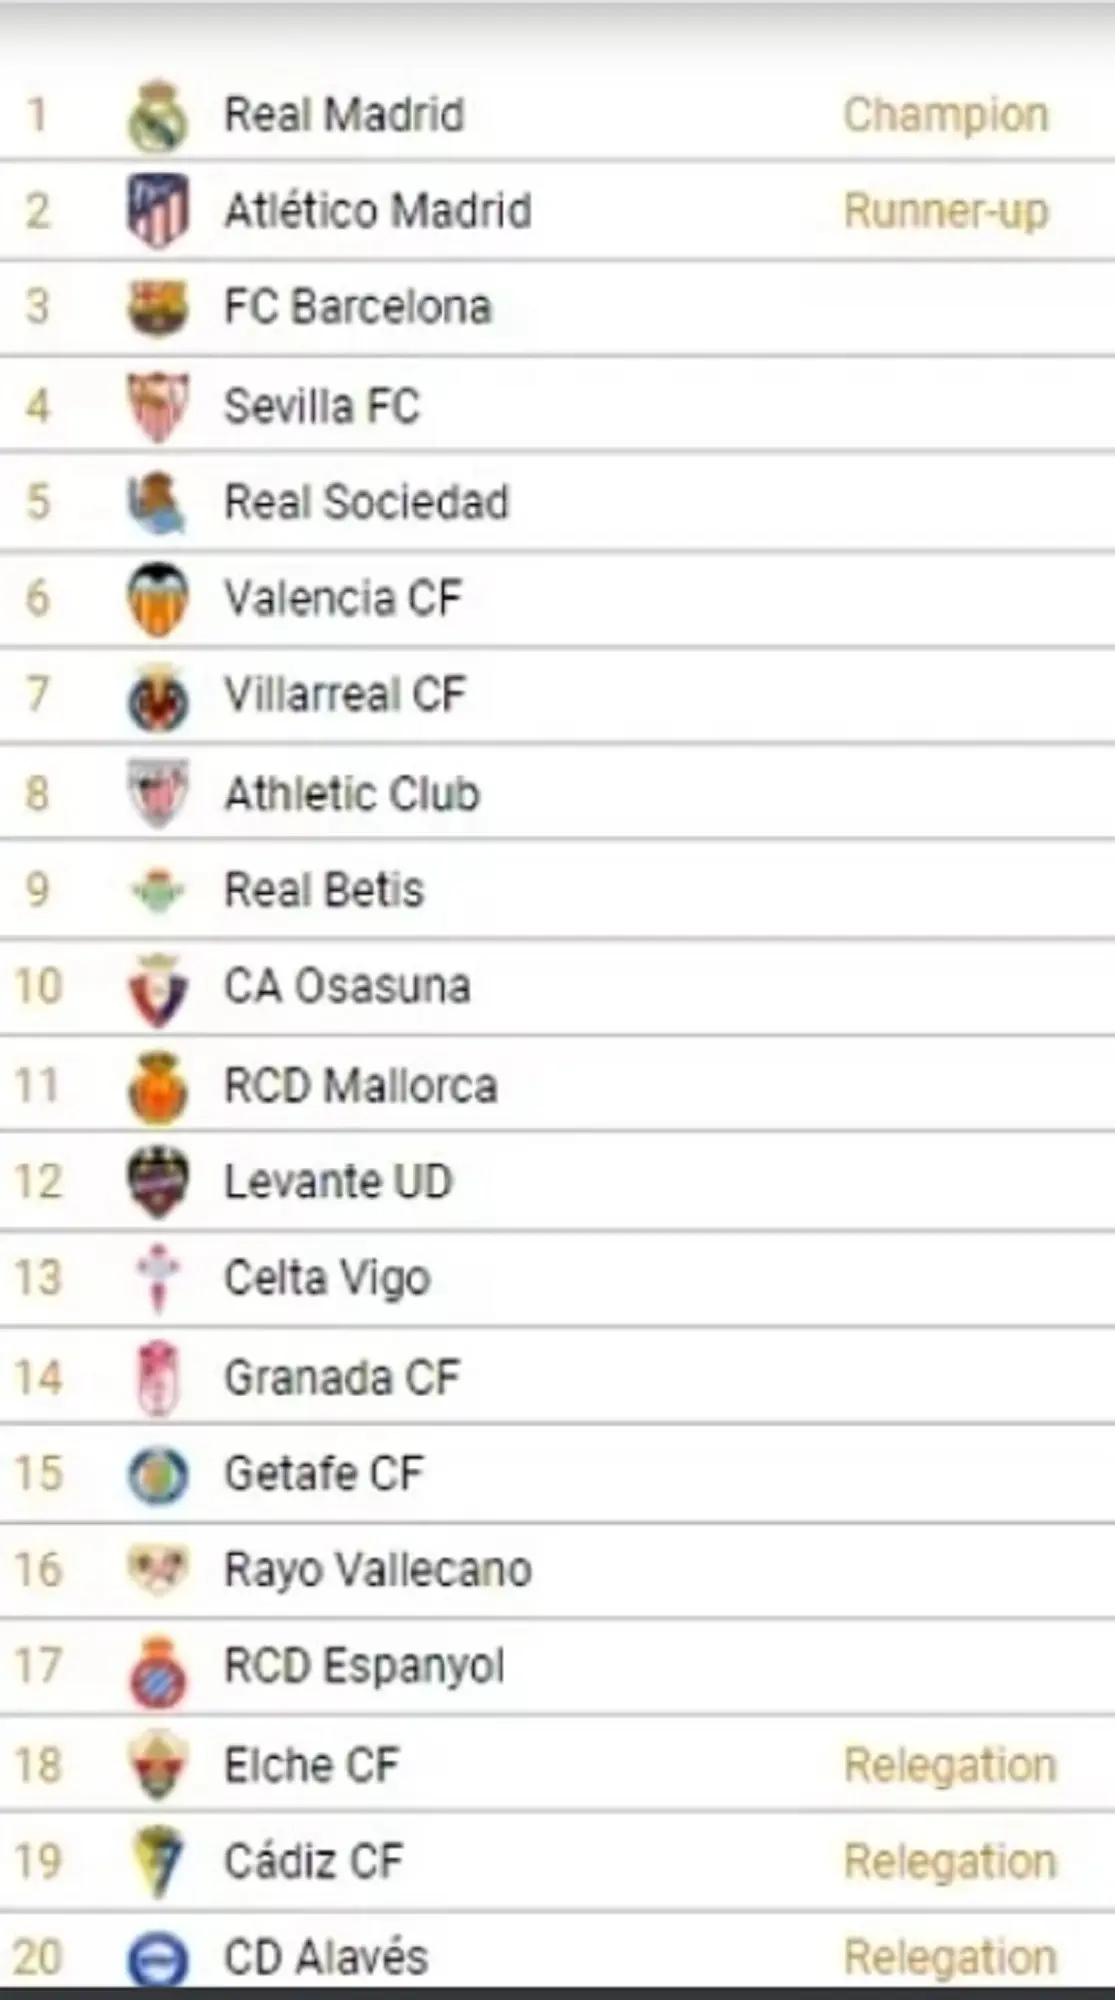This screenshot has width=1115, height=2000.
Task: Click the Sevilla FC badge
Action: click(158, 406)
